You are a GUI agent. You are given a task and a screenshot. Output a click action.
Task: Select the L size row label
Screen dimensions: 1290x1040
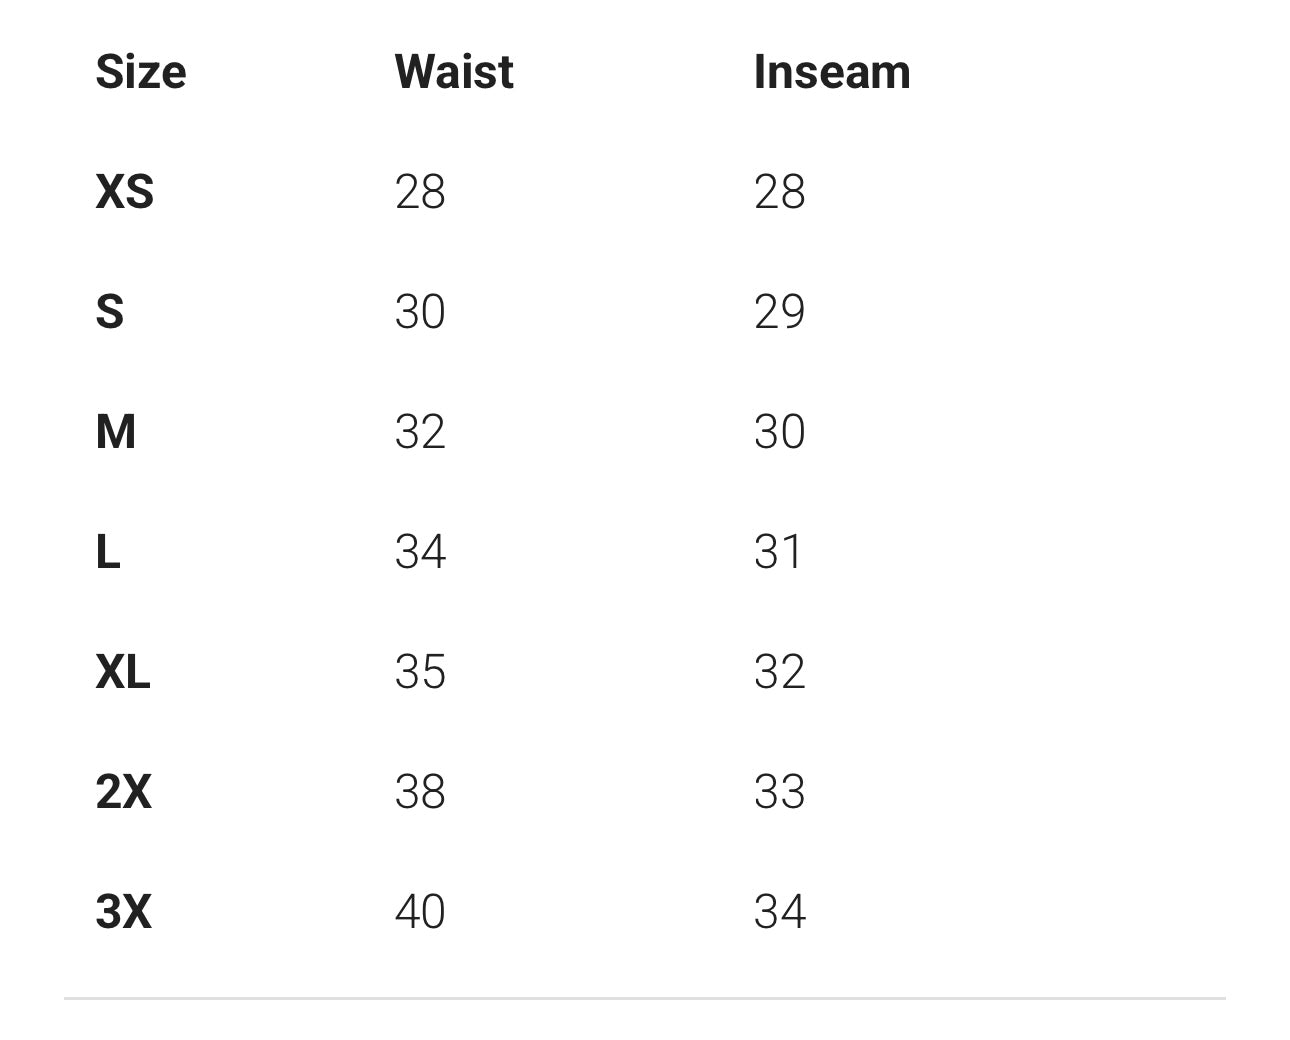[x=108, y=551]
